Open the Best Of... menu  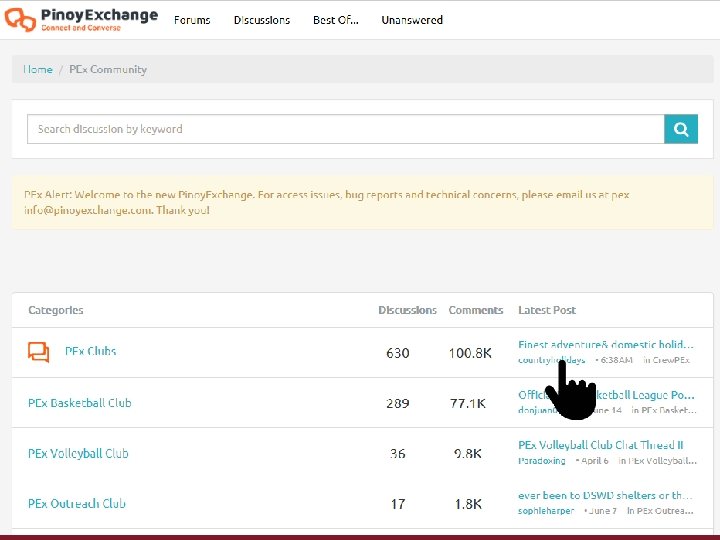pyautogui.click(x=336, y=20)
